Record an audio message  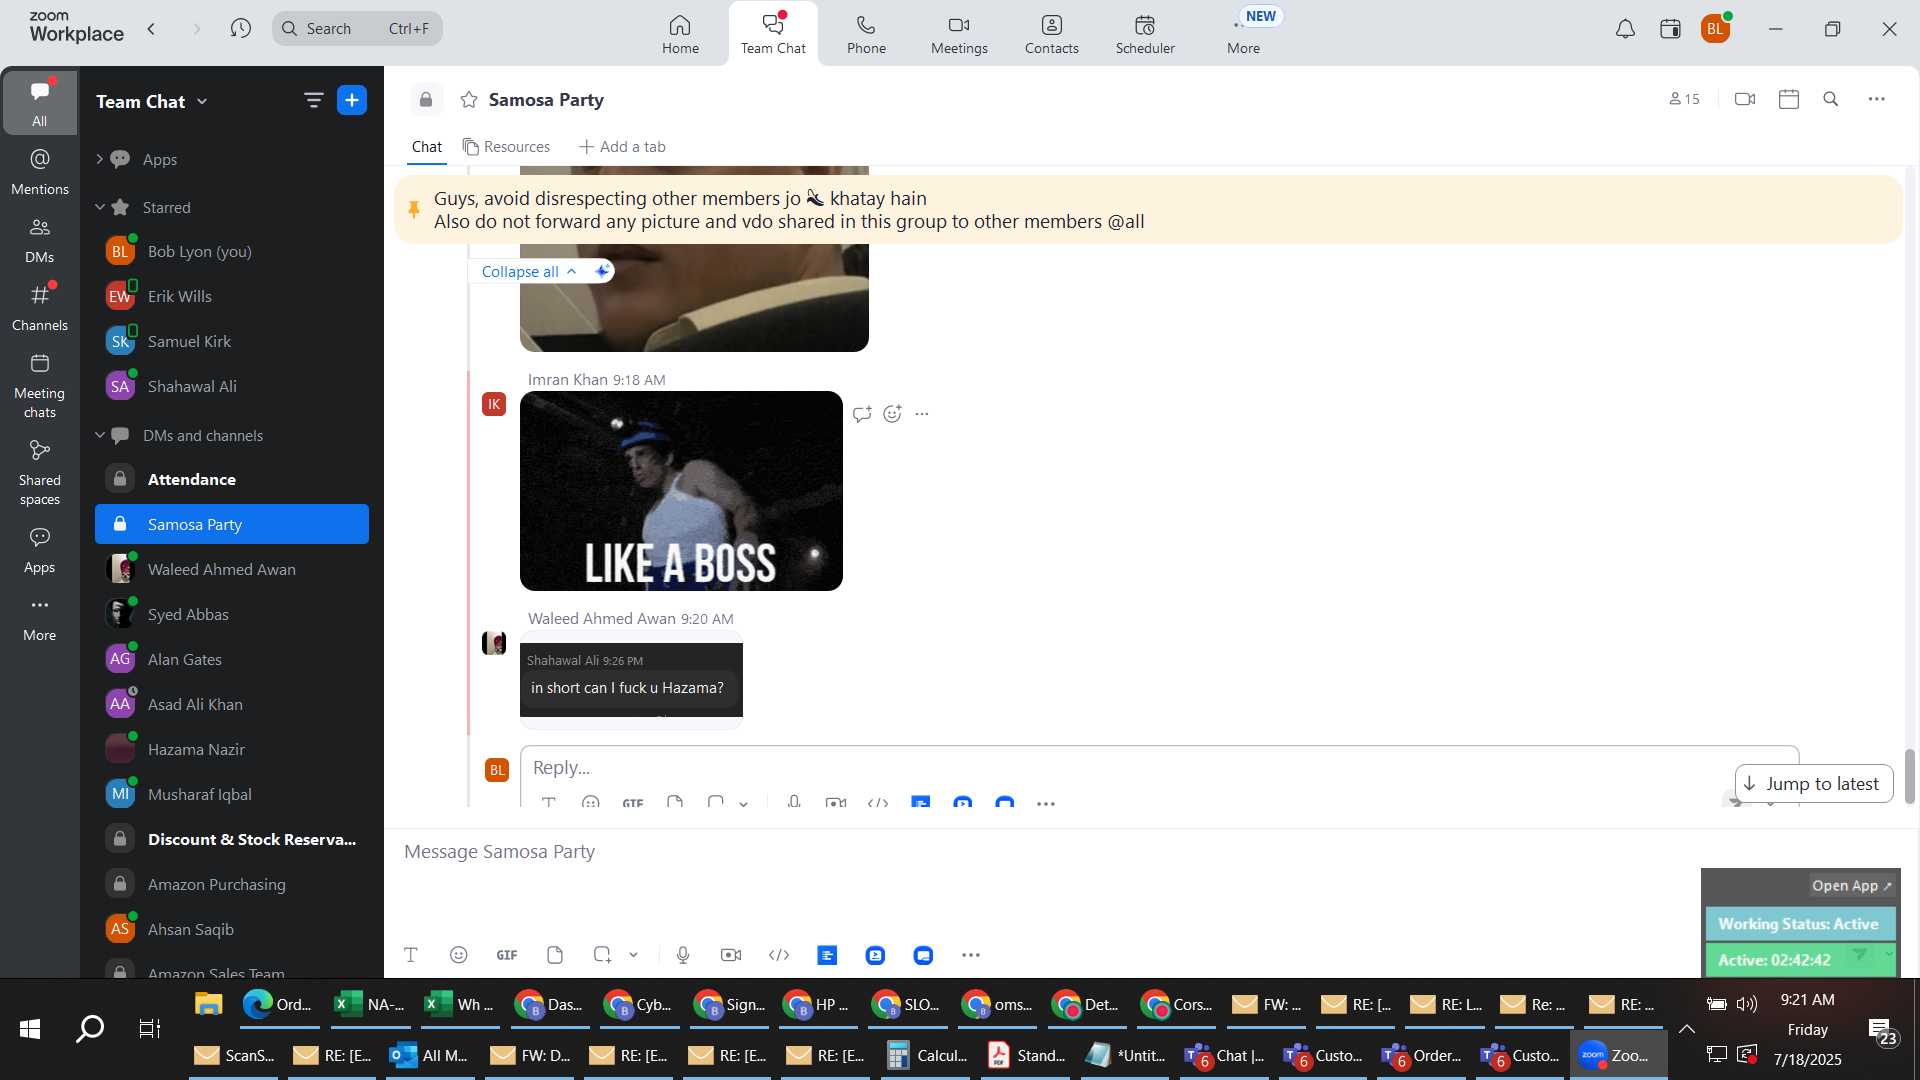point(683,955)
